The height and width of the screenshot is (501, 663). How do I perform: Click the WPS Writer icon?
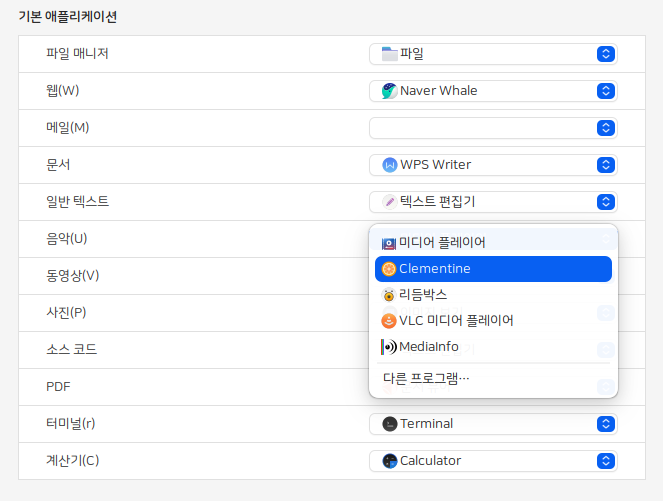tap(389, 165)
